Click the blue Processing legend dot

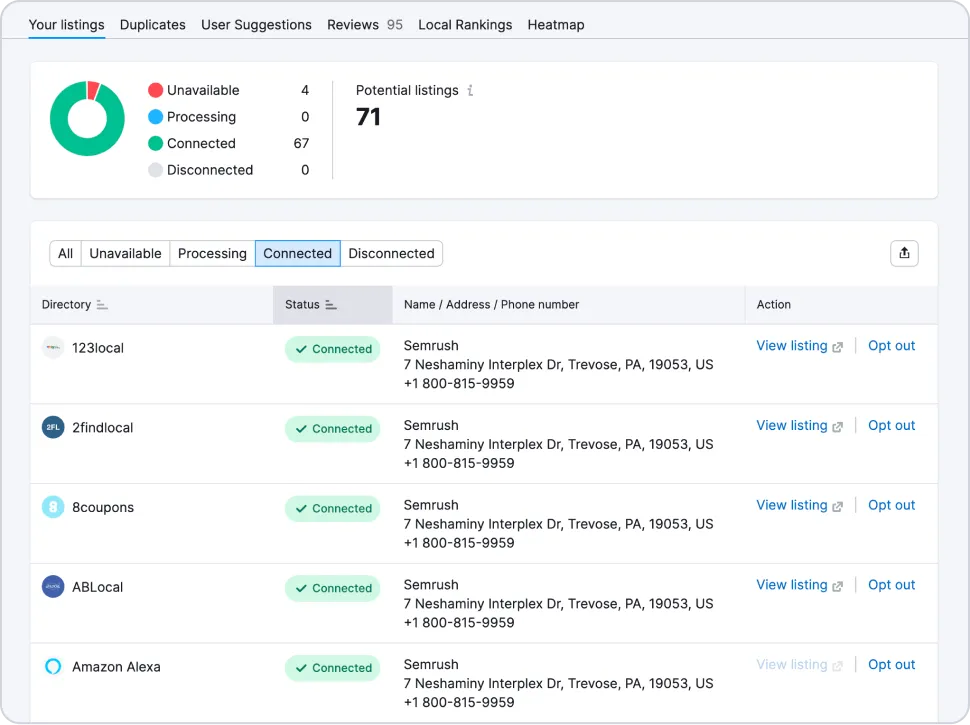click(155, 117)
